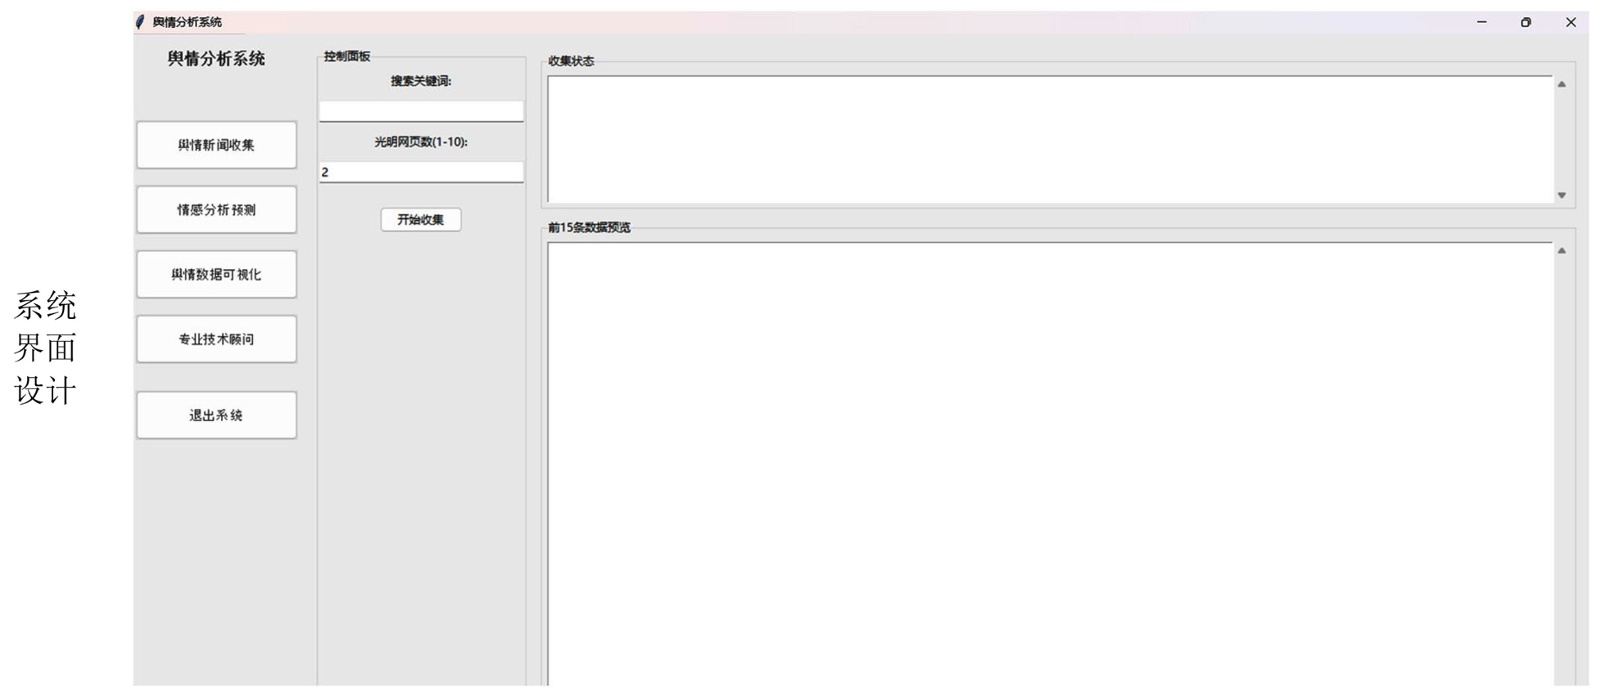Minimize the 舆情分析系统 window
The width and height of the screenshot is (1600, 691).
(x=1481, y=22)
